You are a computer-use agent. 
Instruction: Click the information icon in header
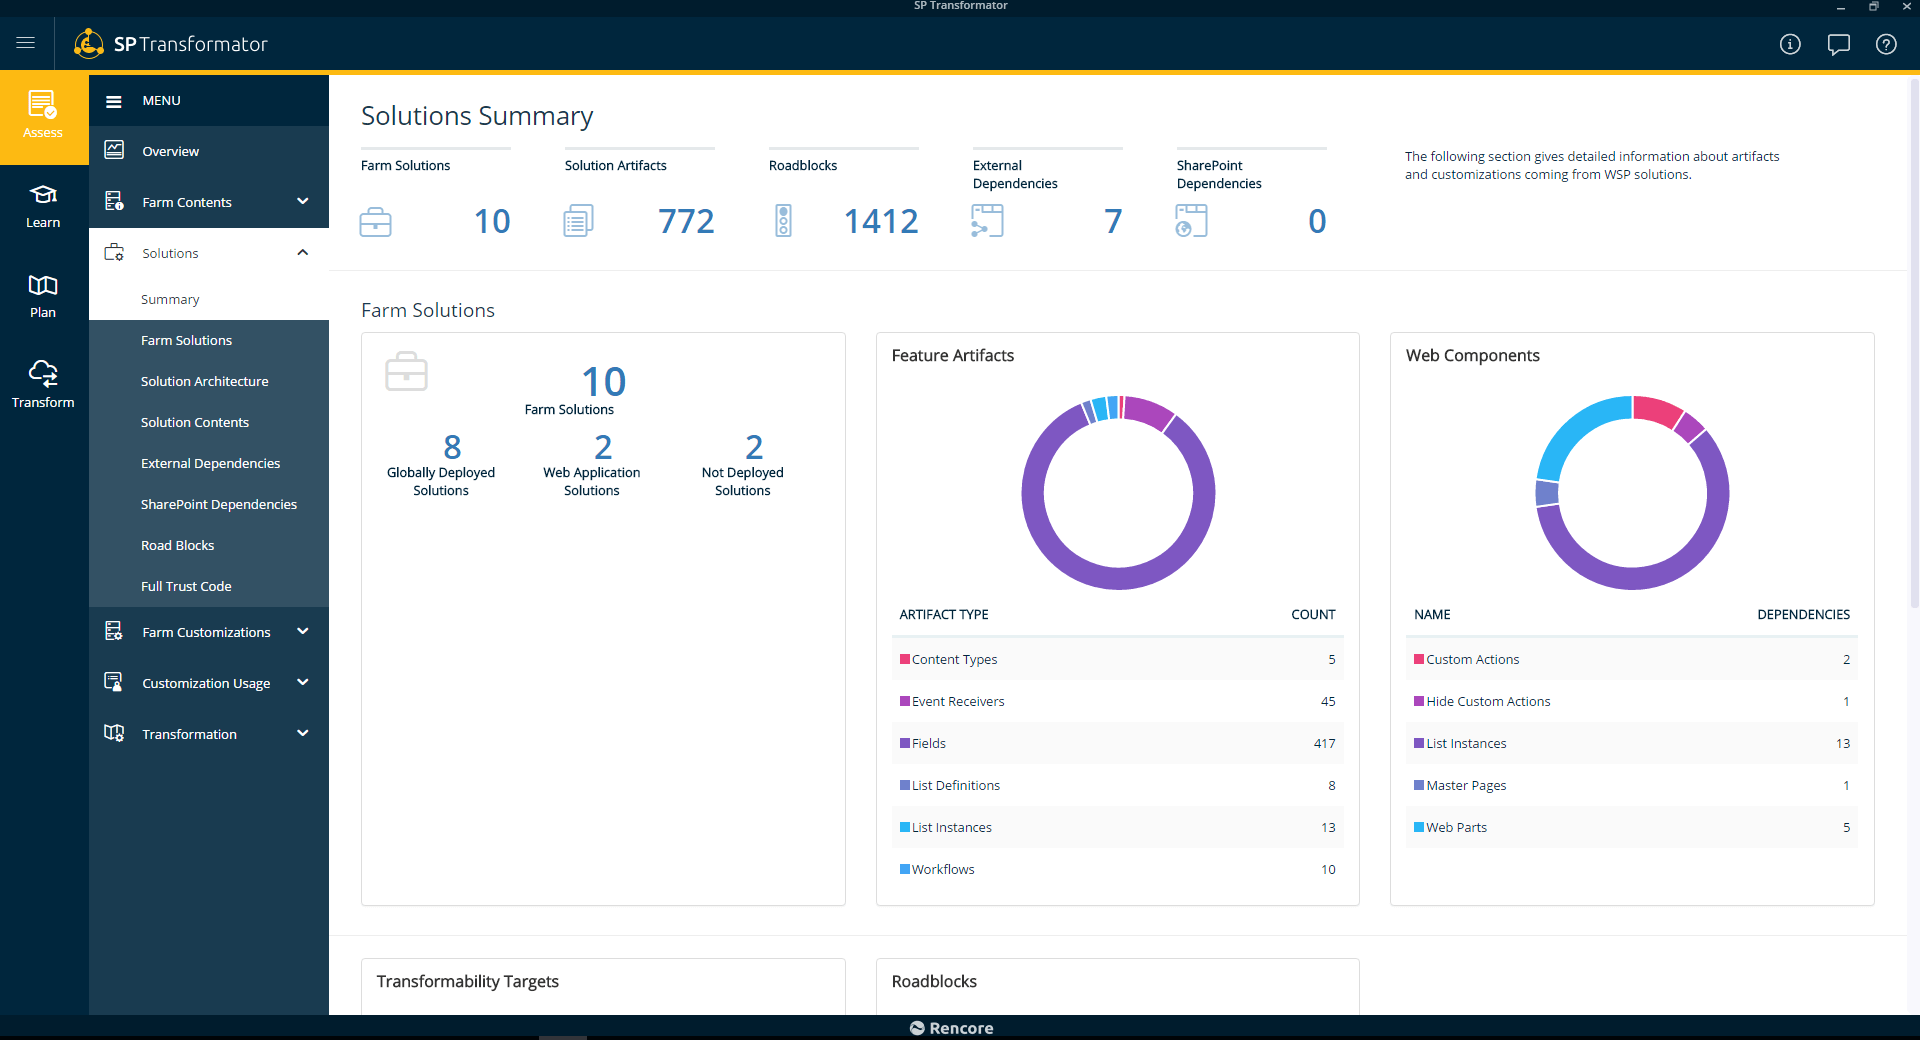pyautogui.click(x=1790, y=44)
